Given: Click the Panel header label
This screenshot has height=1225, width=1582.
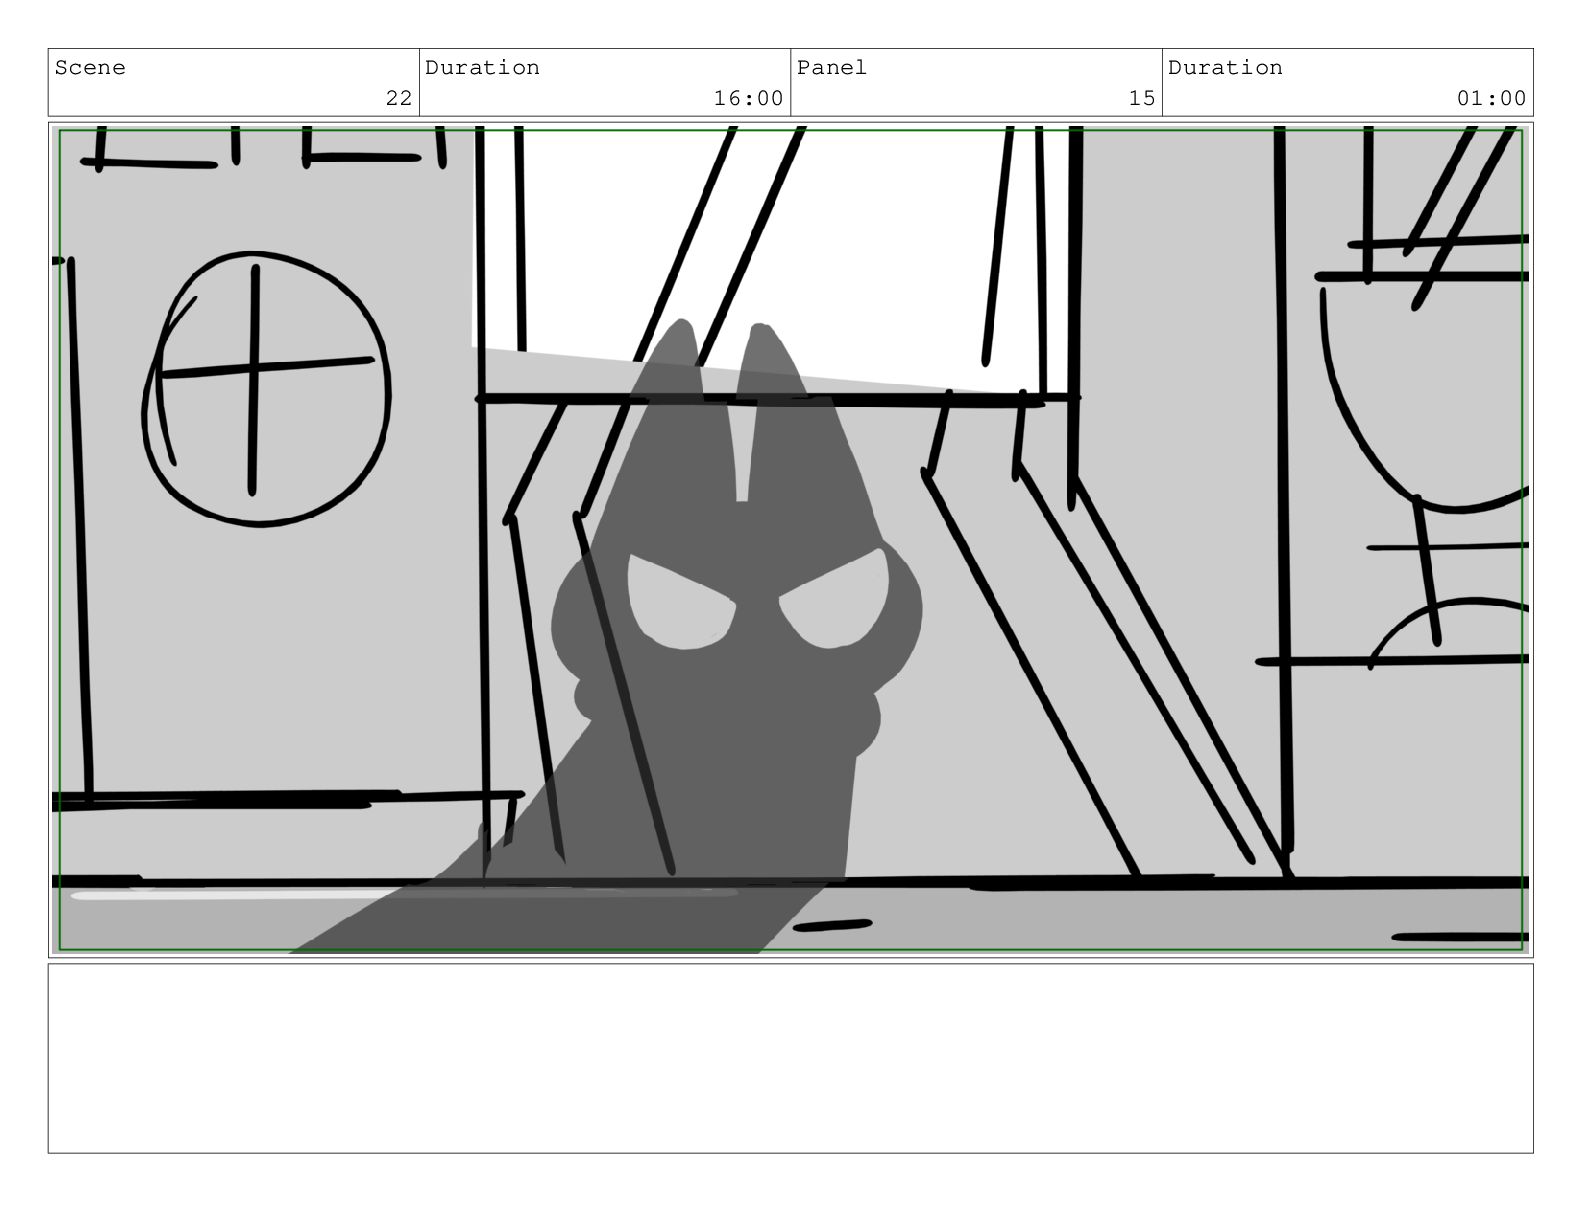Looking at the screenshot, I should (832, 68).
